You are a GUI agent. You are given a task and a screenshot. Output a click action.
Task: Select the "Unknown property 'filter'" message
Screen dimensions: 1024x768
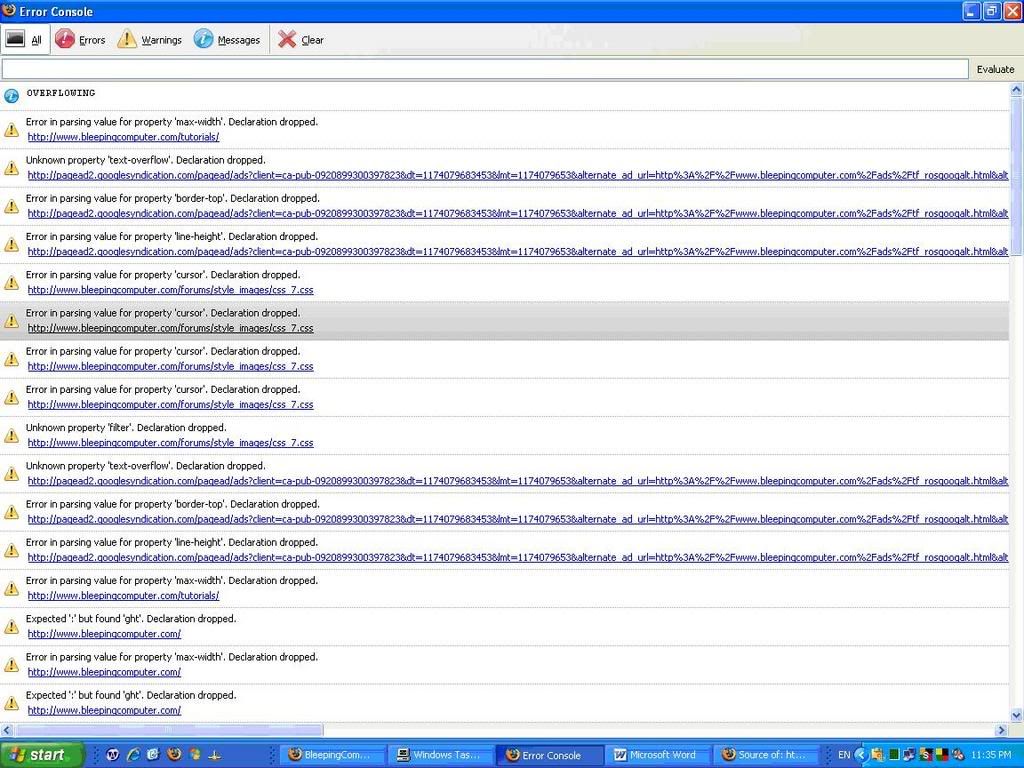click(126, 427)
